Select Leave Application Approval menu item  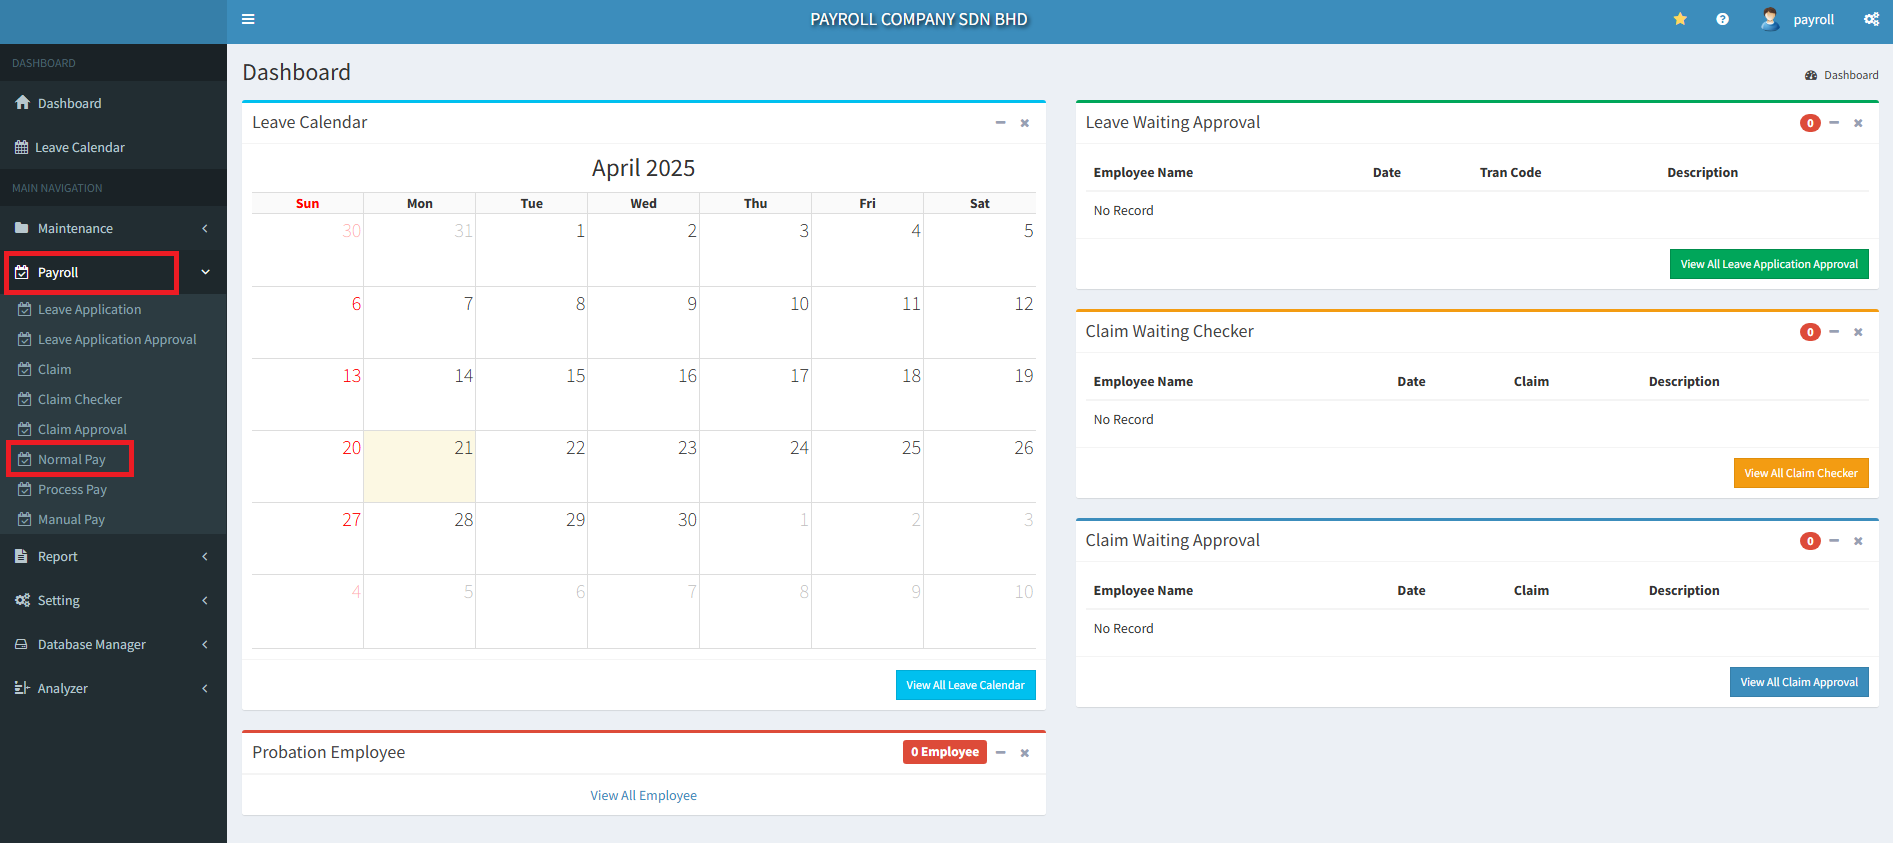click(117, 339)
